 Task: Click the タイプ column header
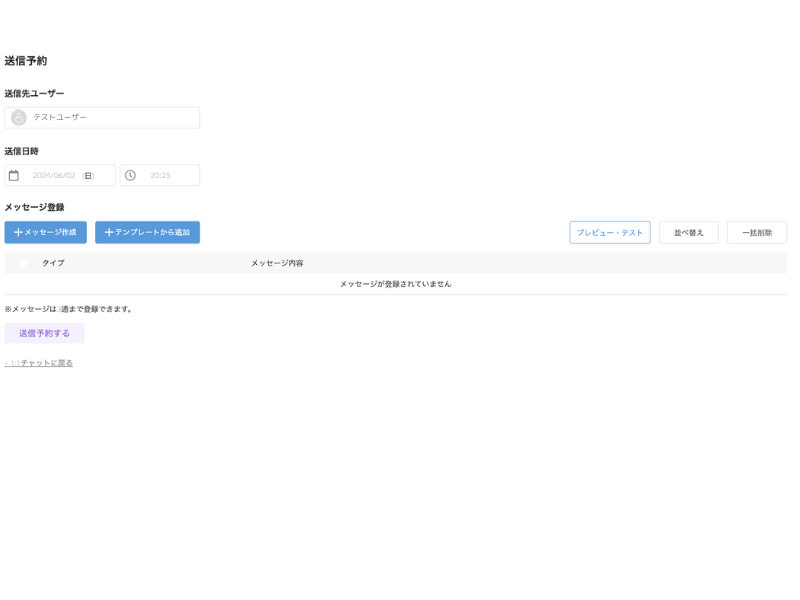click(x=53, y=263)
